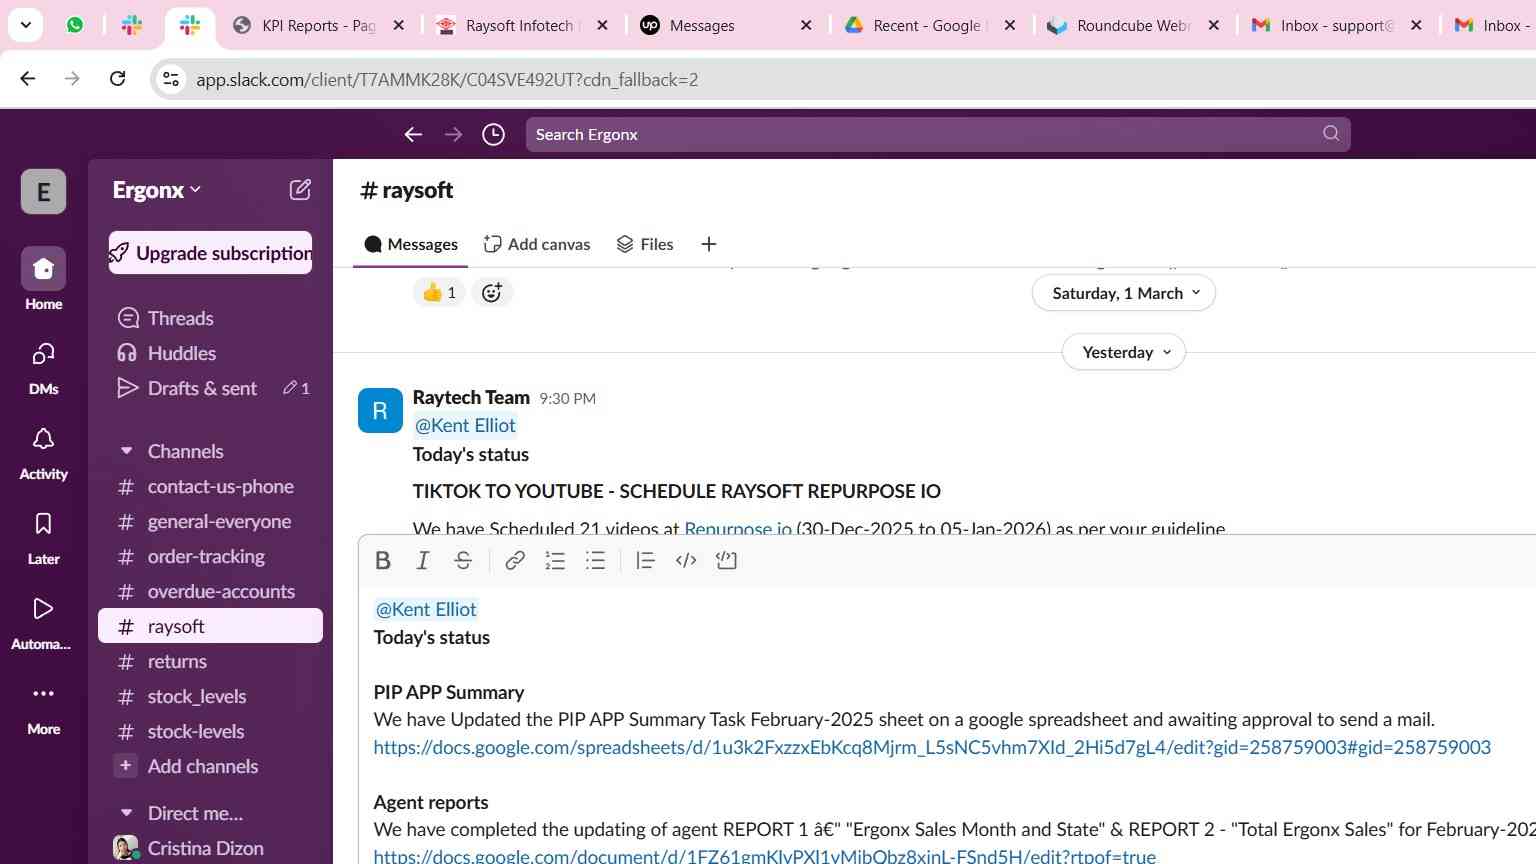Click the site information icon in address bar
The image size is (1536, 864).
point(171,79)
